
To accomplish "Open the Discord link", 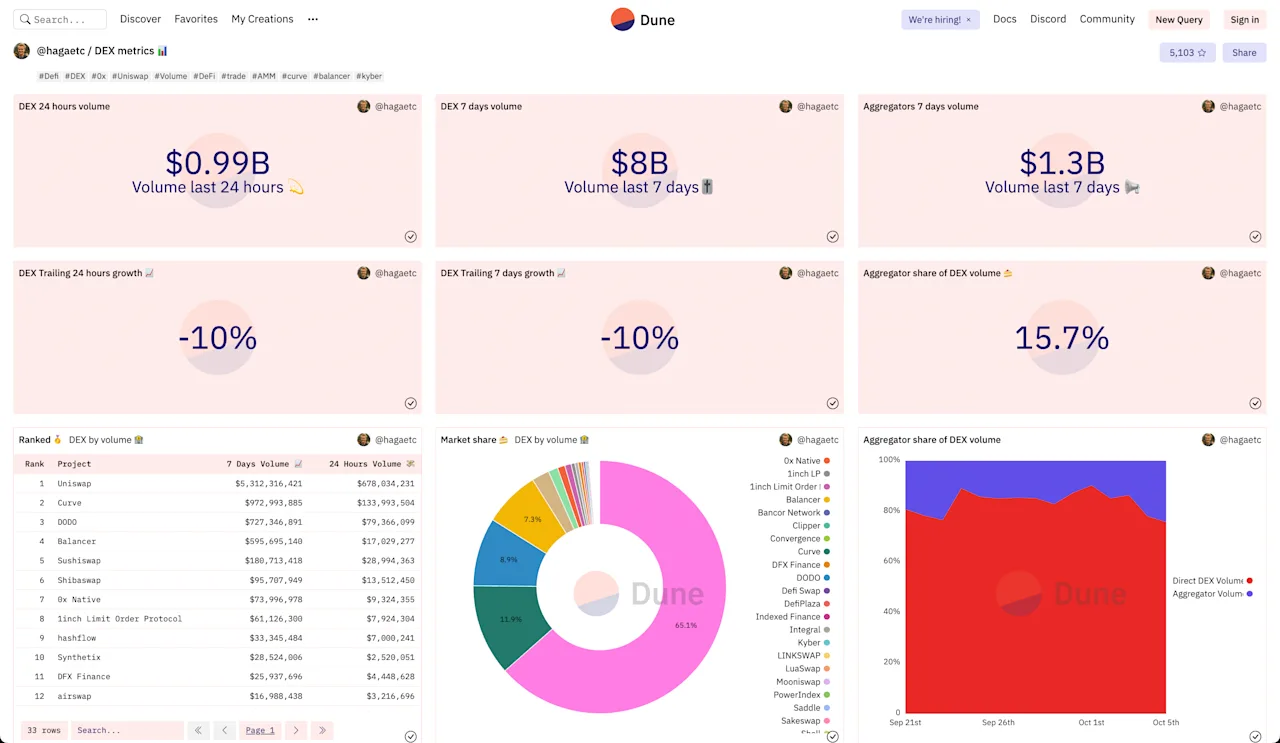I will point(1048,19).
